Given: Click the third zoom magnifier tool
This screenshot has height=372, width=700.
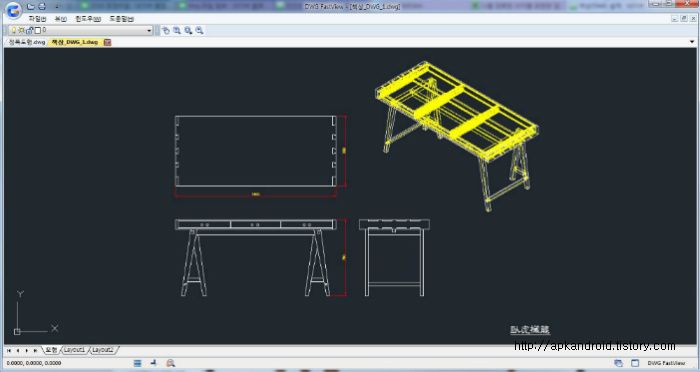Looking at the screenshot, I should [x=188, y=30].
